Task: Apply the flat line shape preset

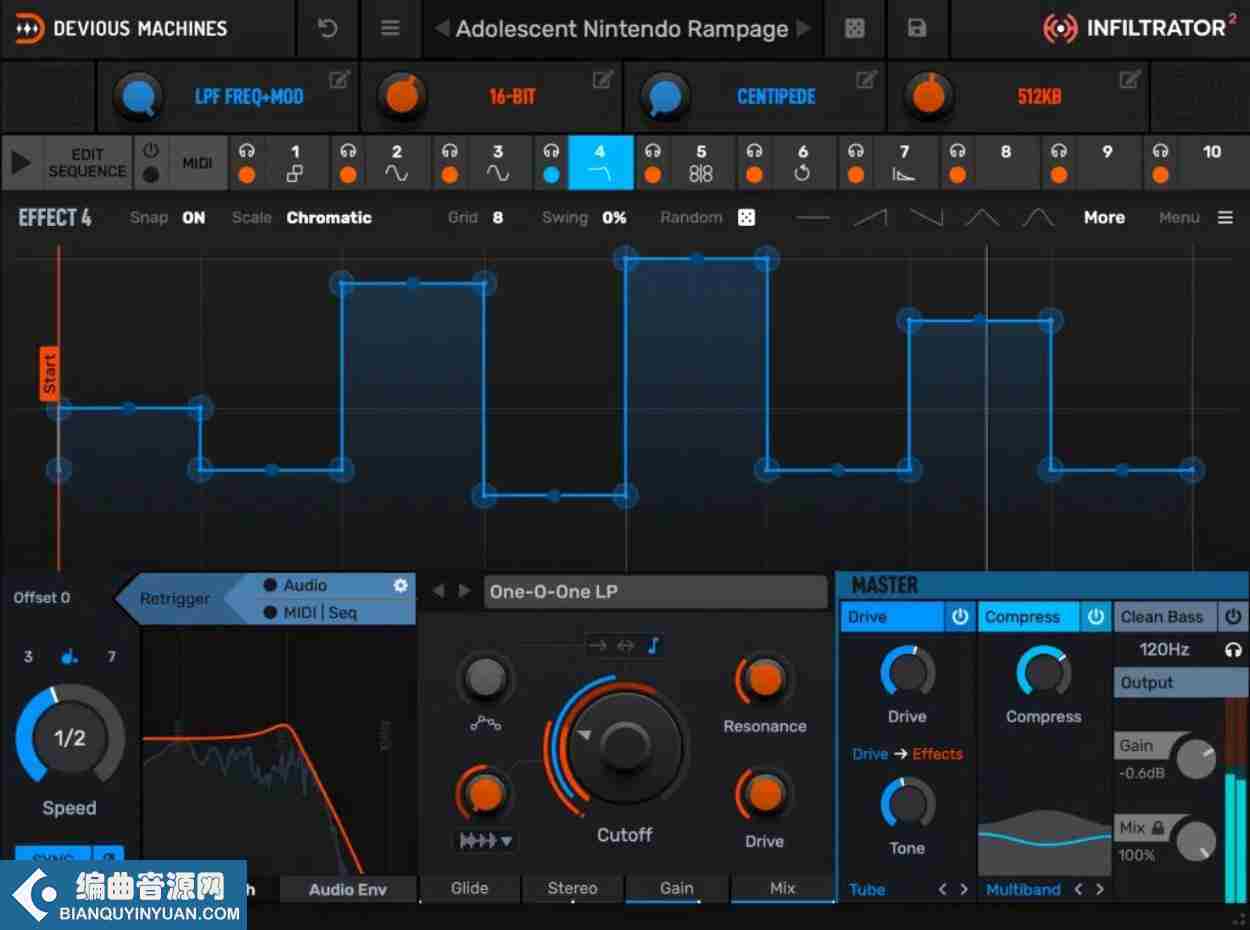Action: 812,217
